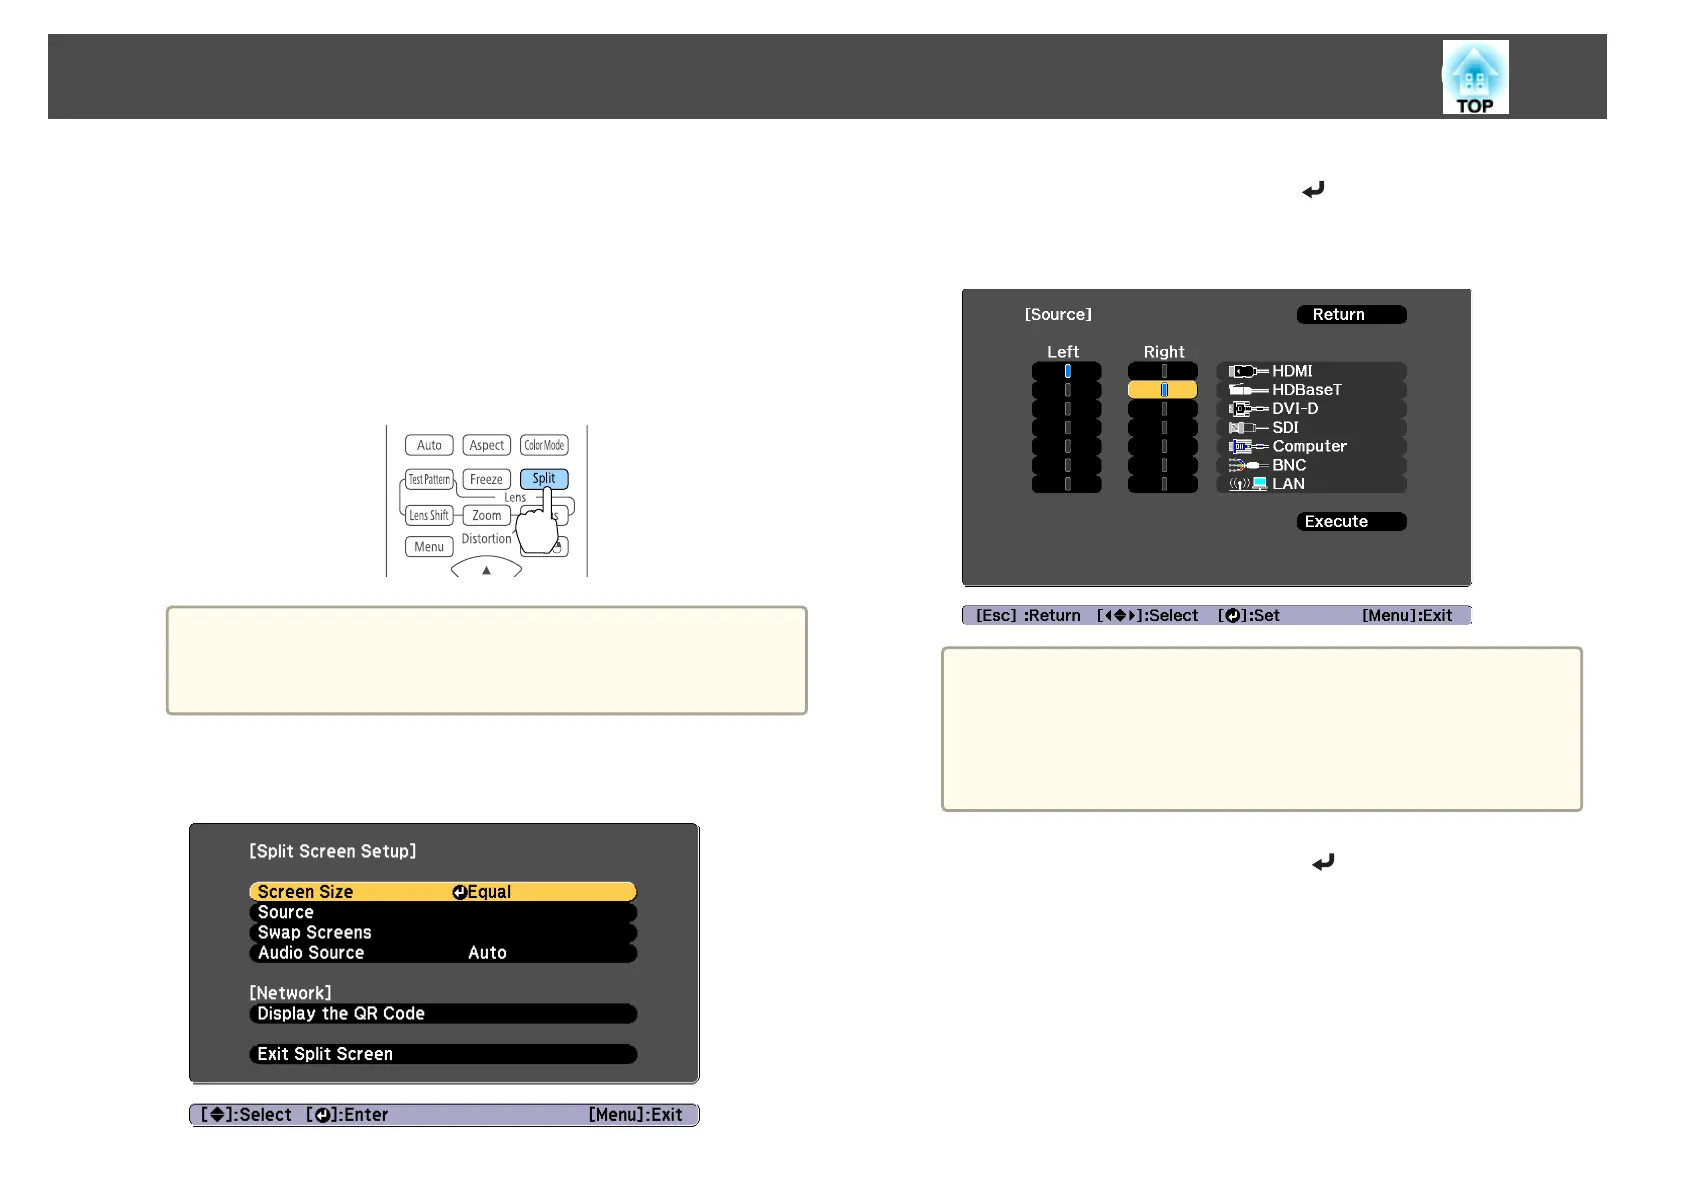The width and height of the screenshot is (1684, 1190).
Task: Select the LAN source icon
Action: tap(1247, 484)
